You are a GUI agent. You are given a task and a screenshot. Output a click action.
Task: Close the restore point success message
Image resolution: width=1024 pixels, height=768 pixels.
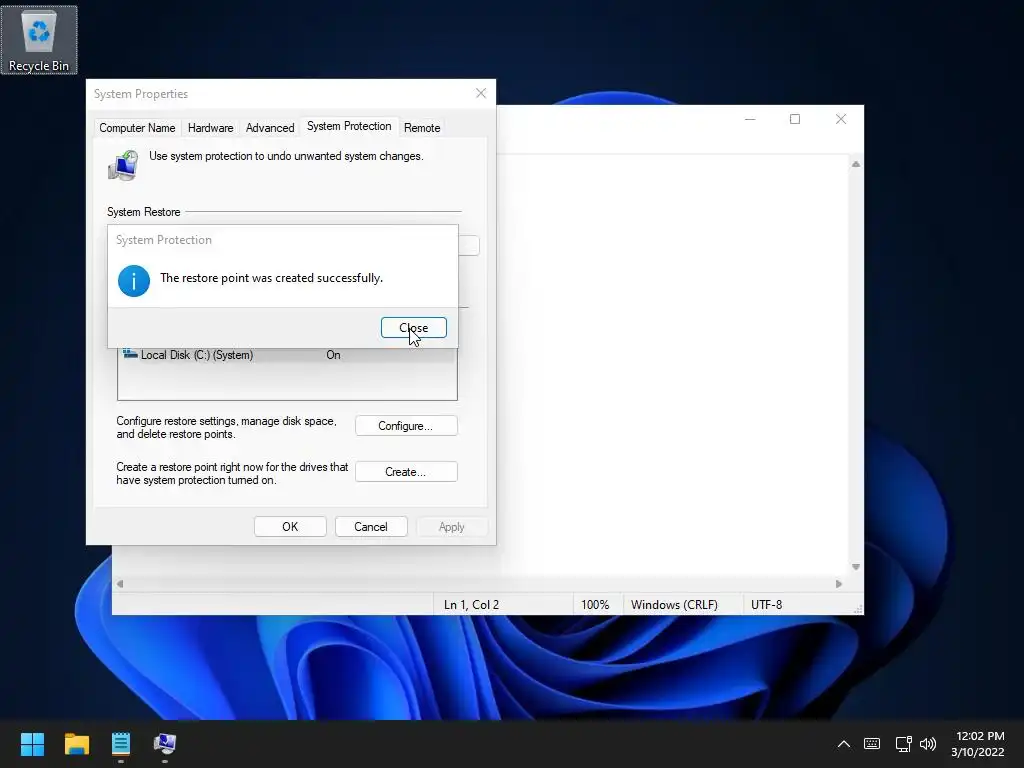413,328
